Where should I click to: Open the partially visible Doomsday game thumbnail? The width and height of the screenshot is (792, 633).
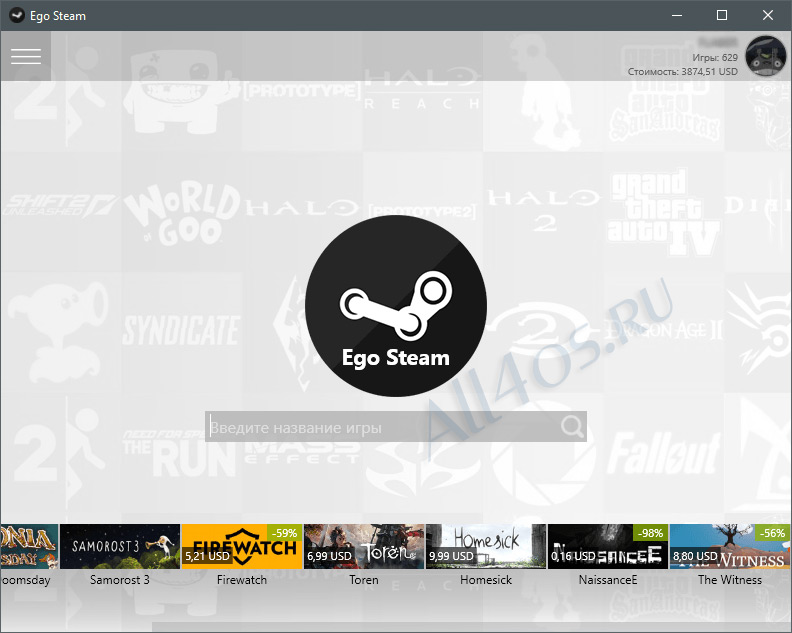click(29, 546)
